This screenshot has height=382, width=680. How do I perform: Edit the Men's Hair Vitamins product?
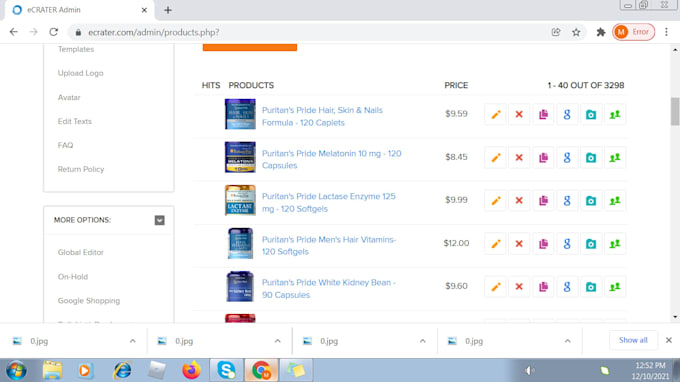point(495,244)
